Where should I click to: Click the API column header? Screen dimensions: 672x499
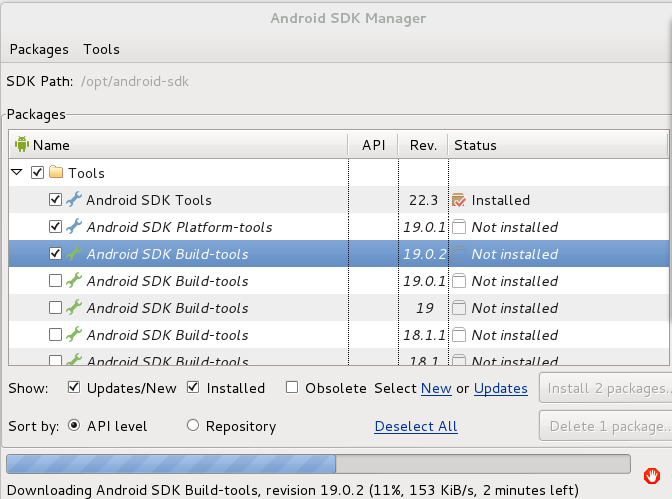pos(373,145)
